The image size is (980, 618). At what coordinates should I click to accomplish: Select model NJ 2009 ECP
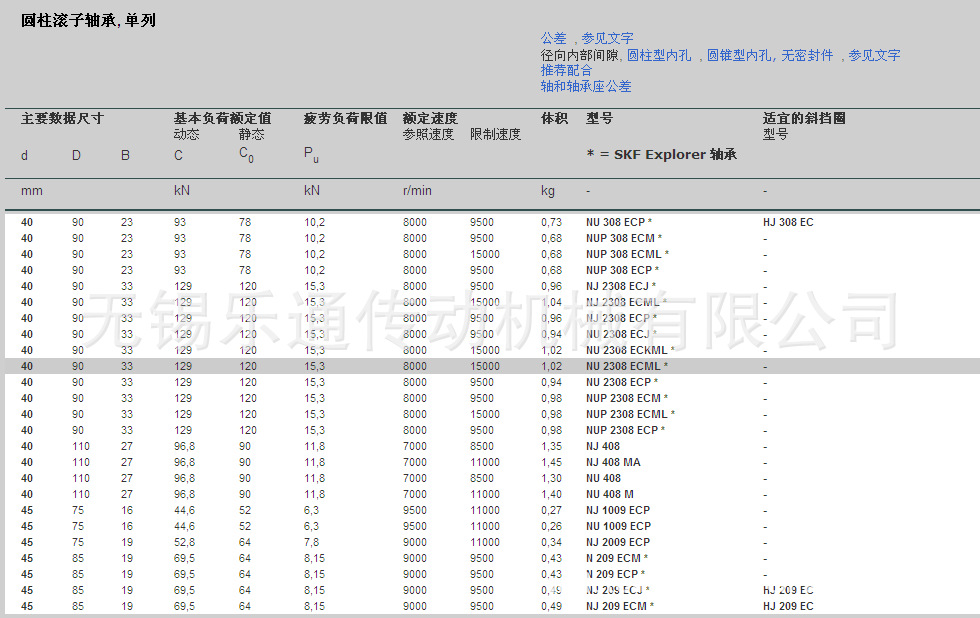click(x=618, y=542)
